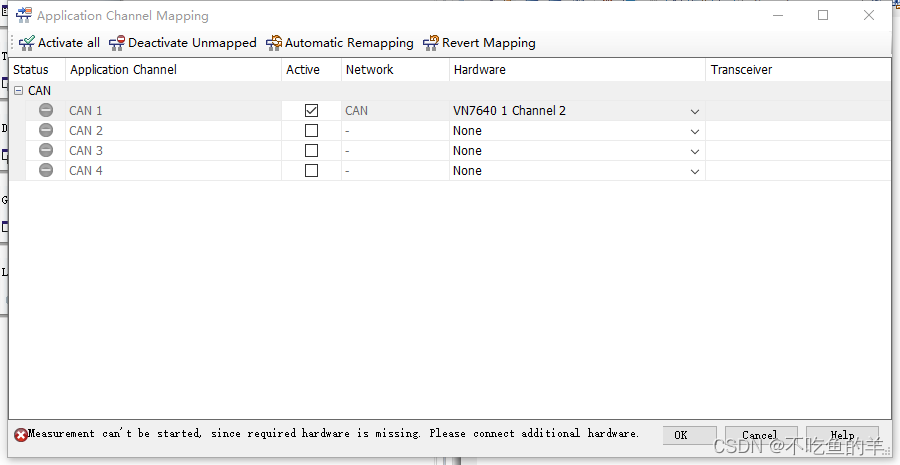Viewport: 900px width, 465px height.
Task: Click the Transceiver cell of CAN 1
Action: point(798,111)
